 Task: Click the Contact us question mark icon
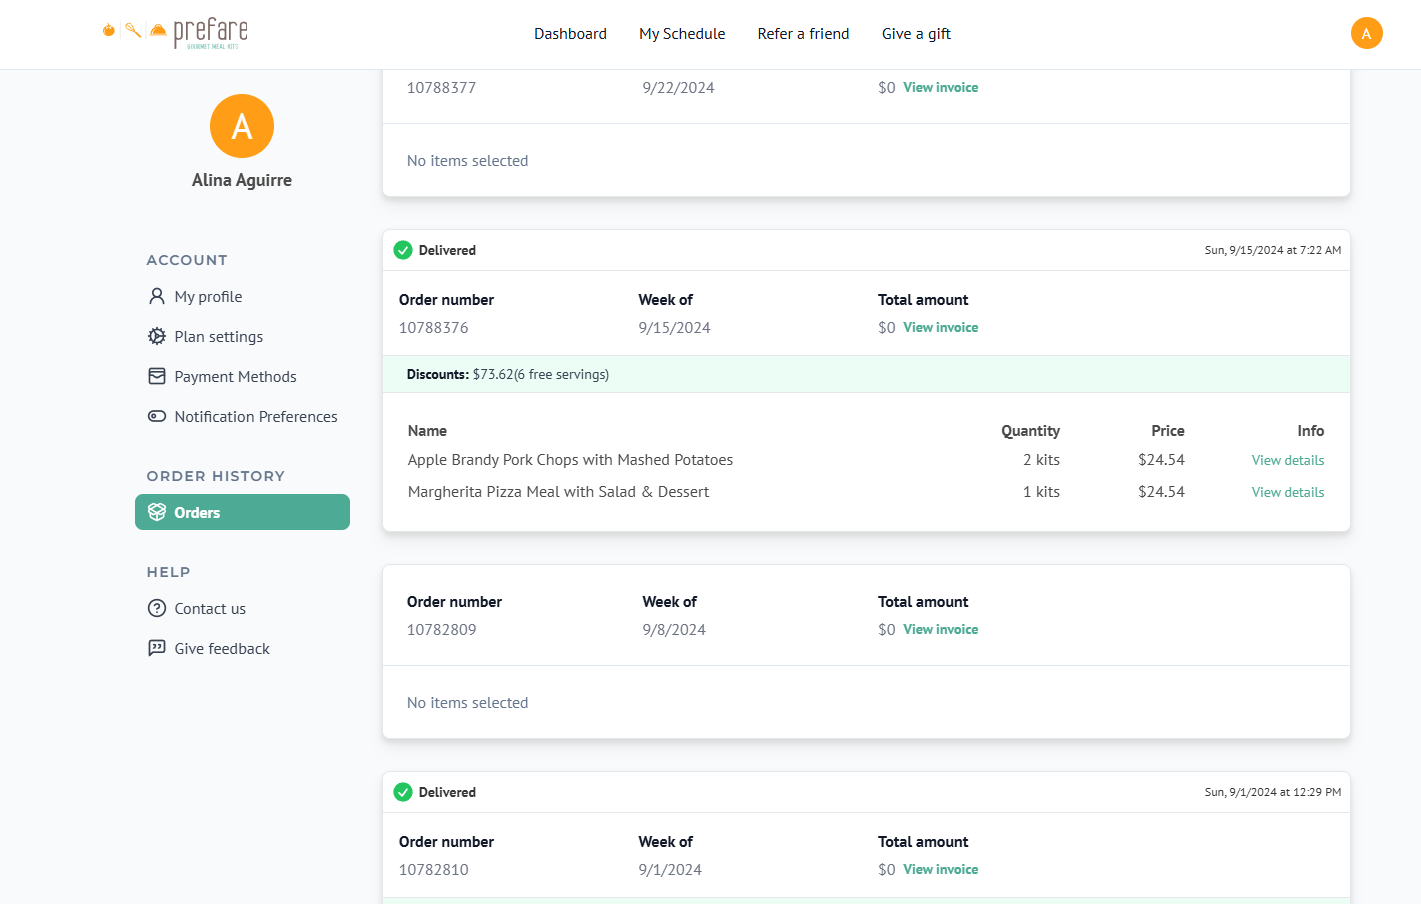(x=157, y=608)
